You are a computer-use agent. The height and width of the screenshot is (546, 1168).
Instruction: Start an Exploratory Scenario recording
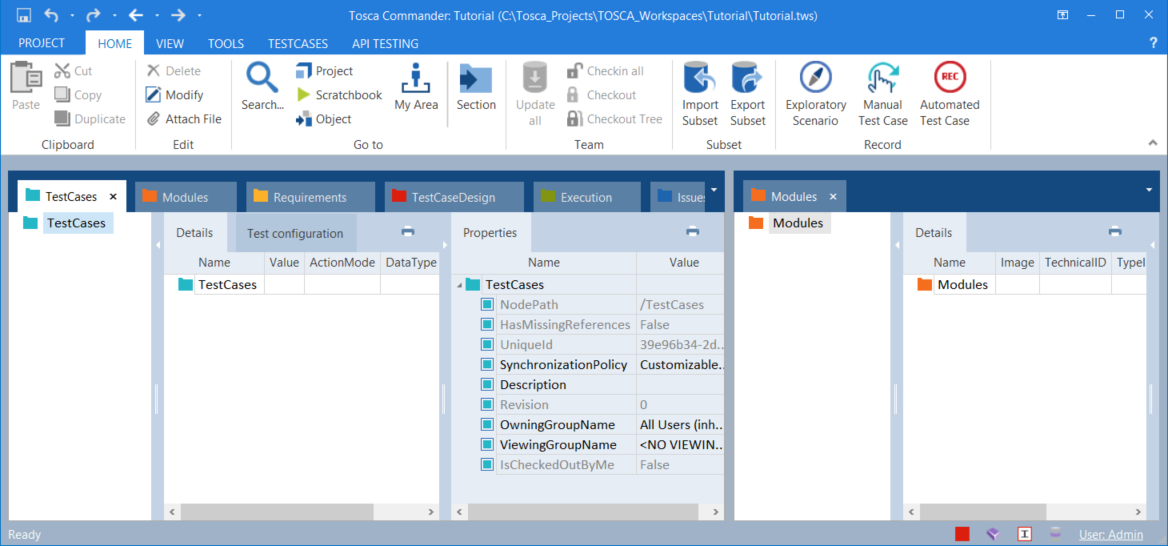(816, 94)
